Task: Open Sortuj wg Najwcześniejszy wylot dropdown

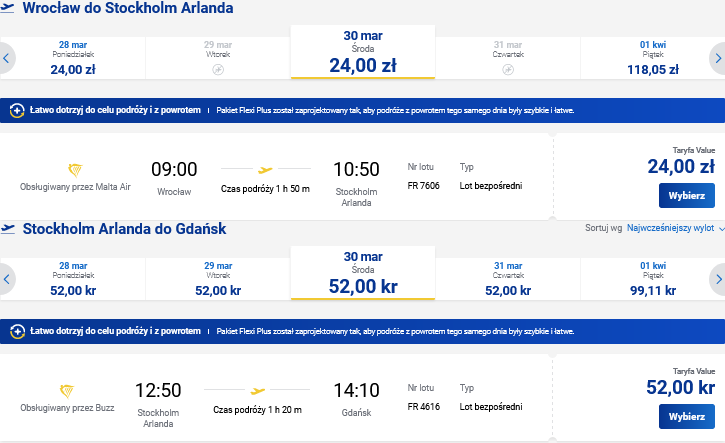Action: point(675,228)
